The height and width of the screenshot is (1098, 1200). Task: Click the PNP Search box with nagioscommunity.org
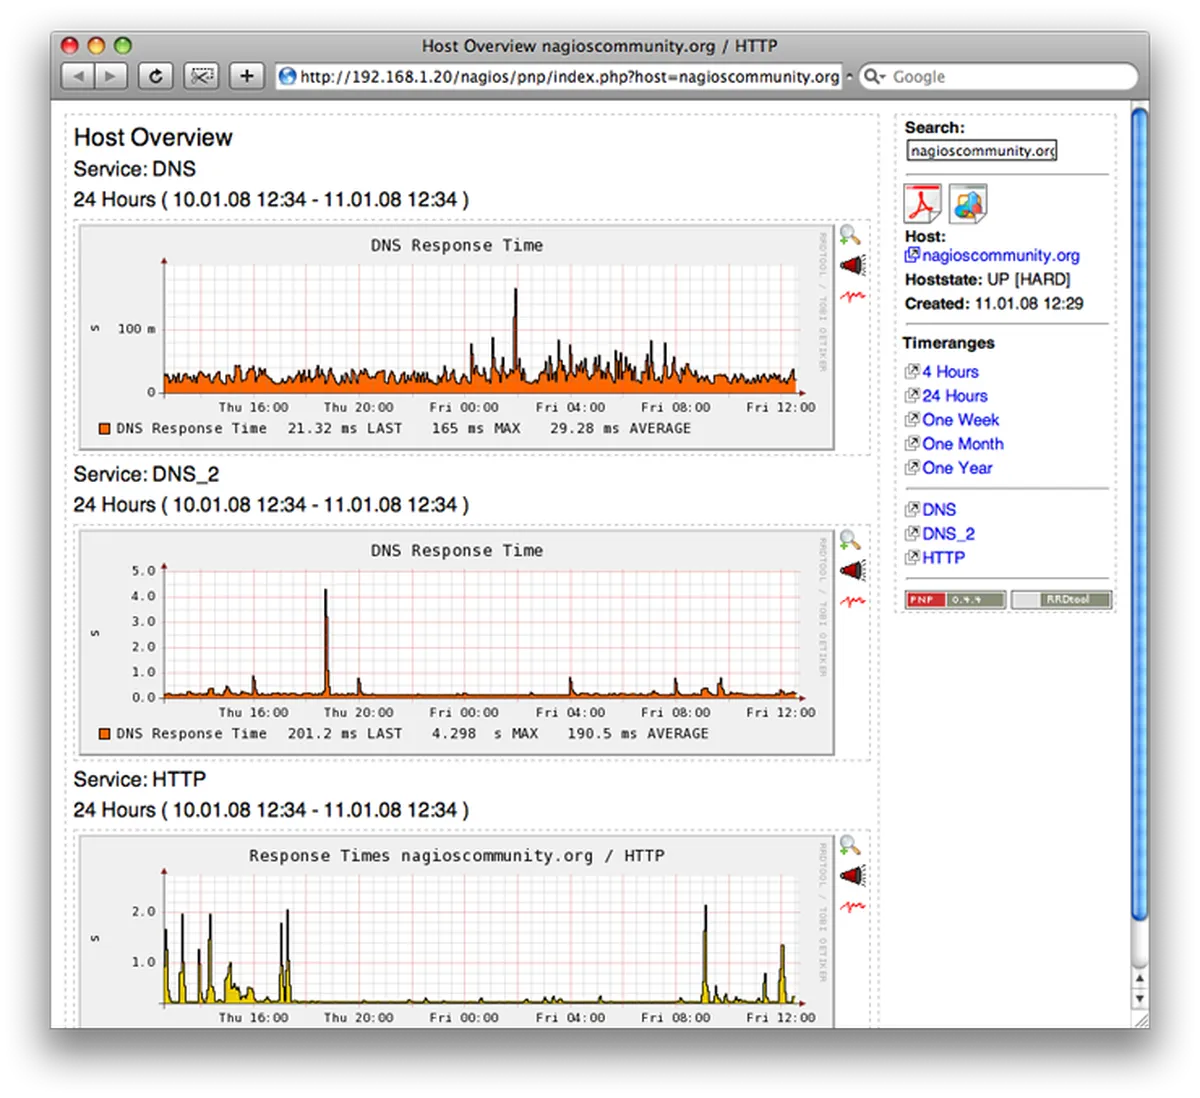click(981, 151)
